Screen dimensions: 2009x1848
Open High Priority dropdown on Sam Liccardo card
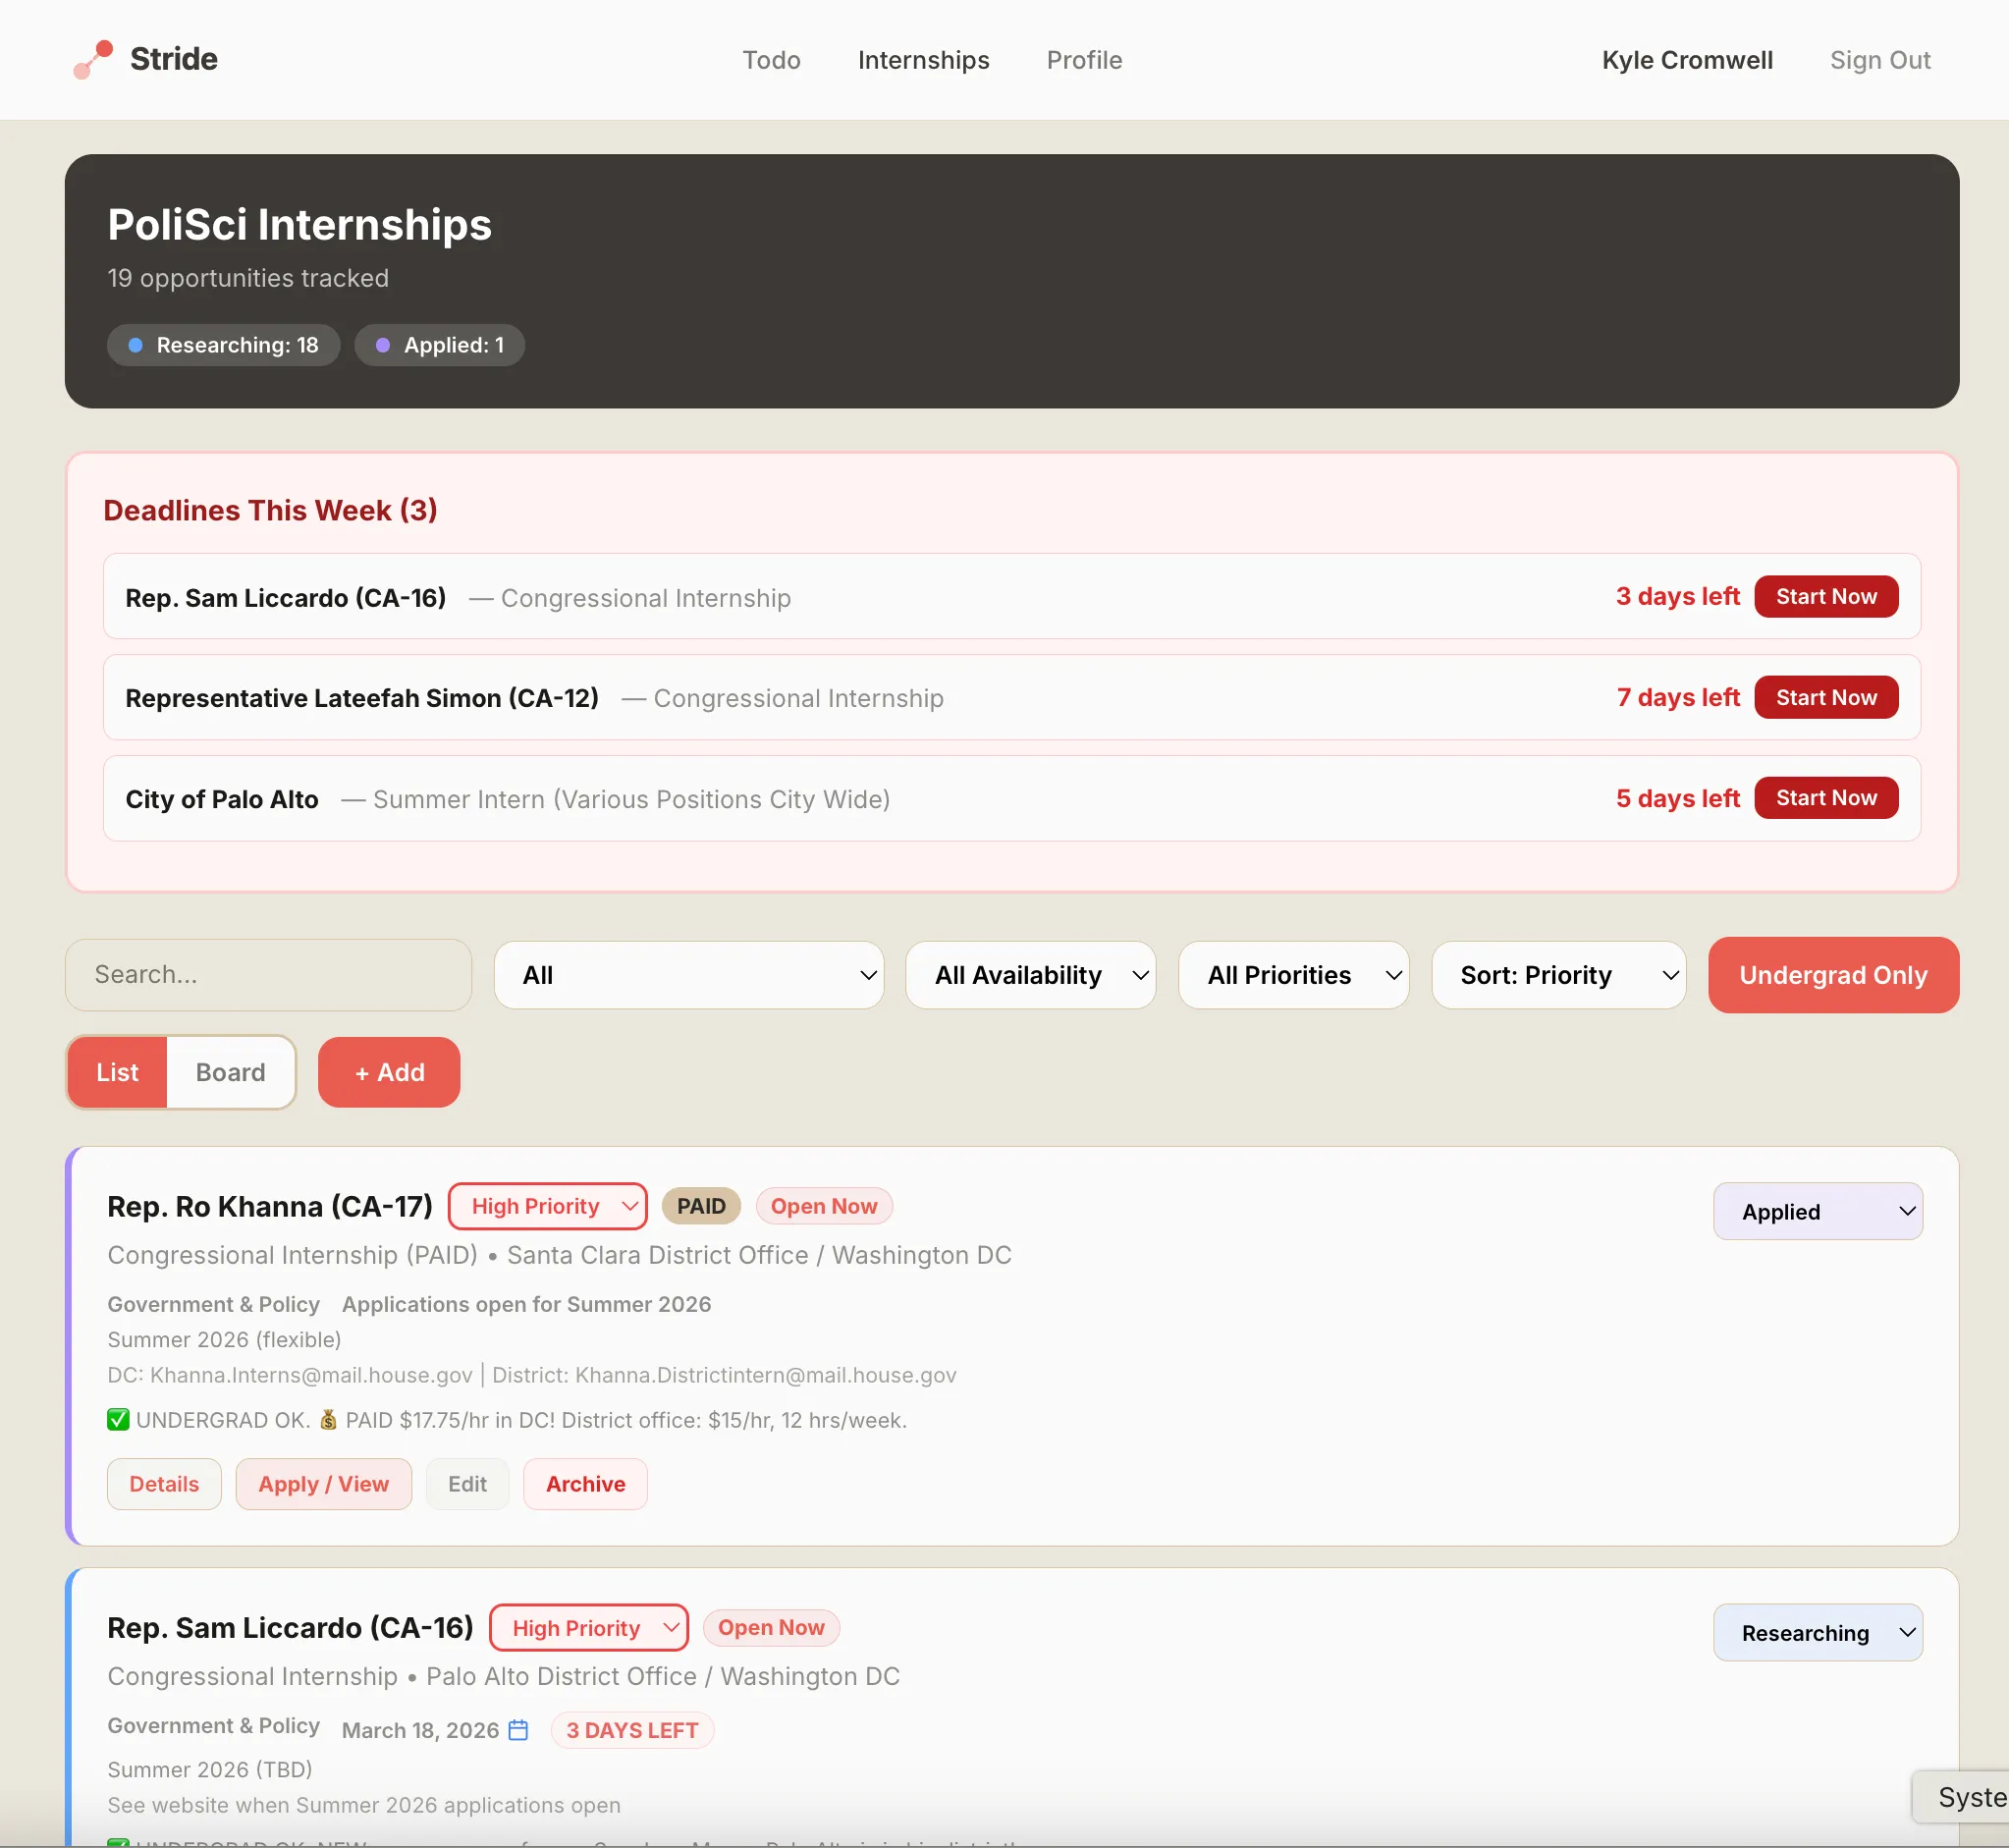point(588,1627)
